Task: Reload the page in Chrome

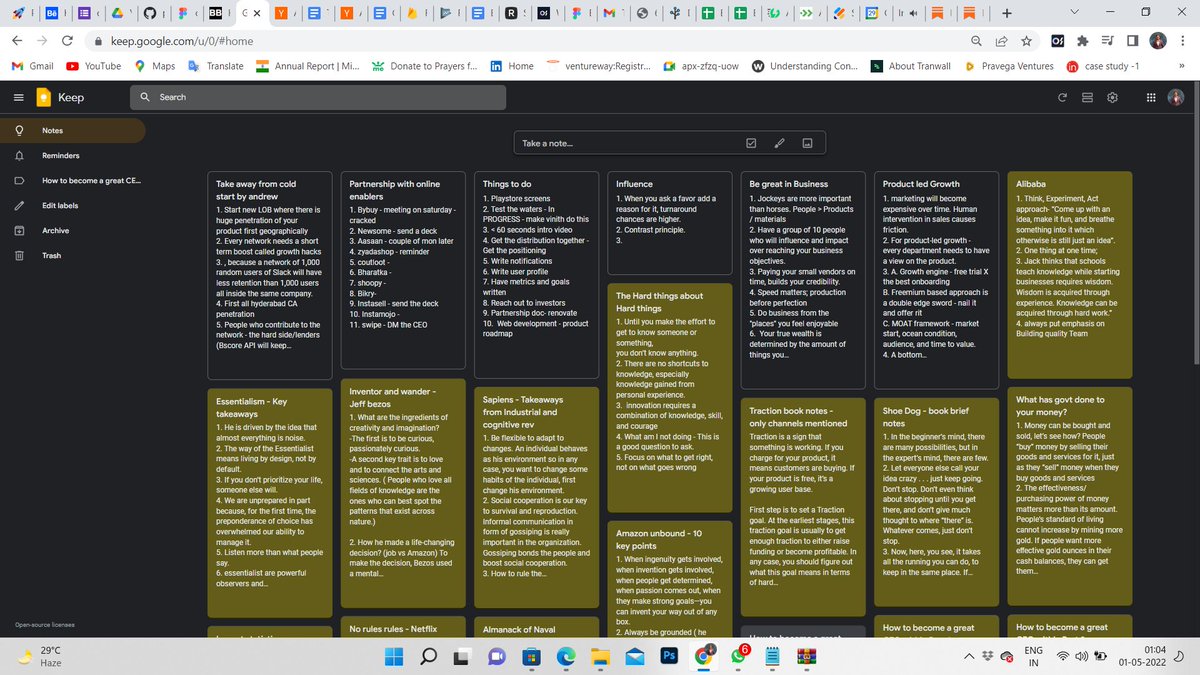Action: (x=67, y=41)
